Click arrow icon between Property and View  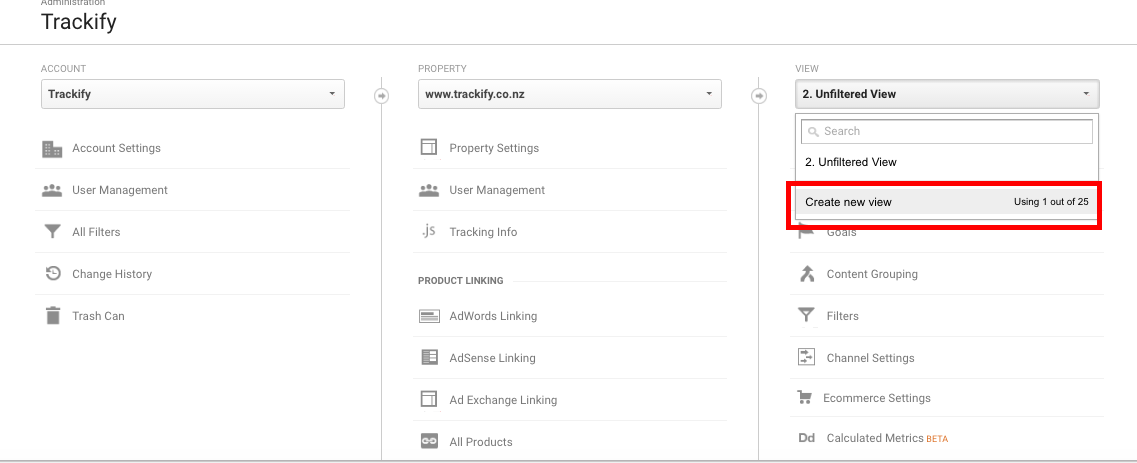pyautogui.click(x=758, y=96)
